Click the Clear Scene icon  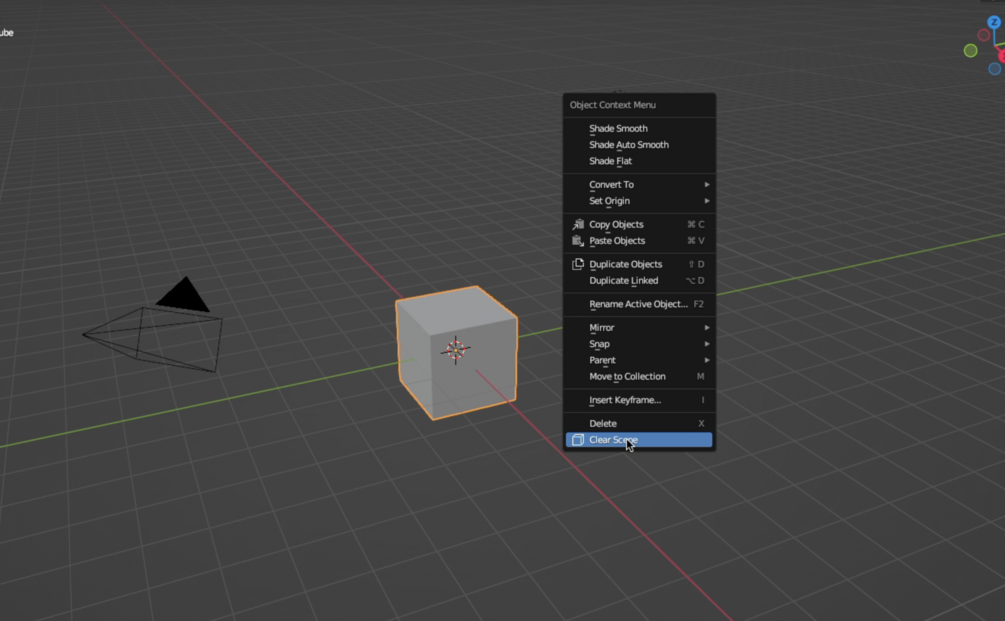coord(577,440)
